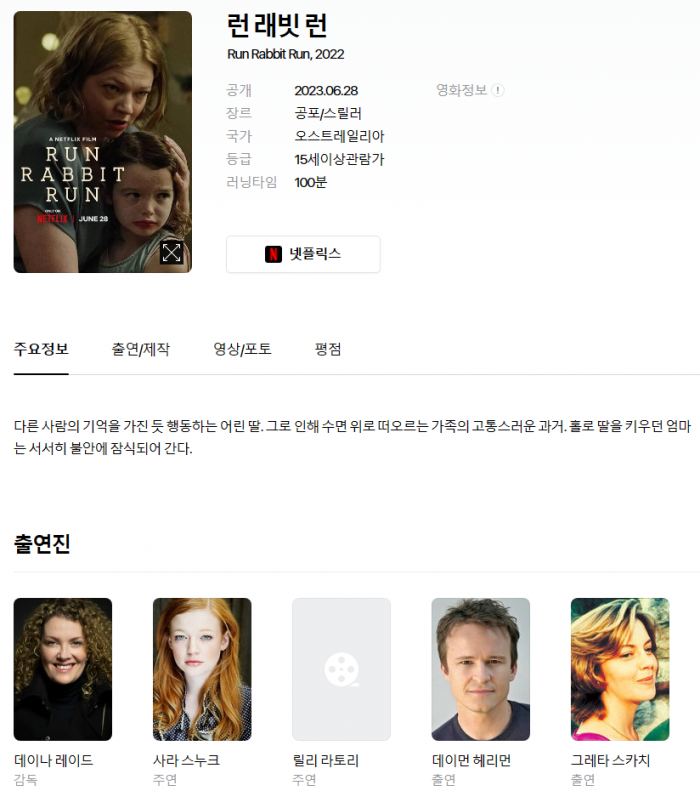Click 그레타 스카치's portrait photo
The height and width of the screenshot is (791, 700).
click(620, 669)
